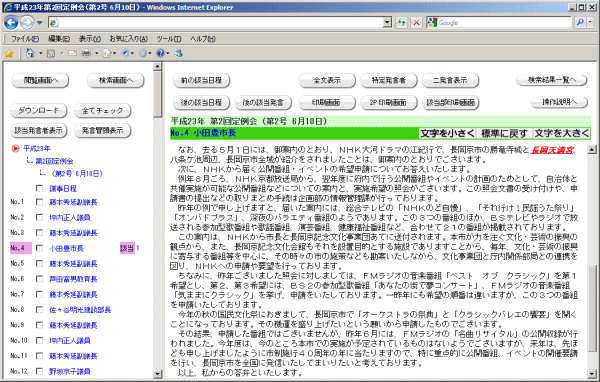Viewport: 600px width, 382px height.
Task: Click the Print toolbar icon
Action: click(x=86, y=53)
